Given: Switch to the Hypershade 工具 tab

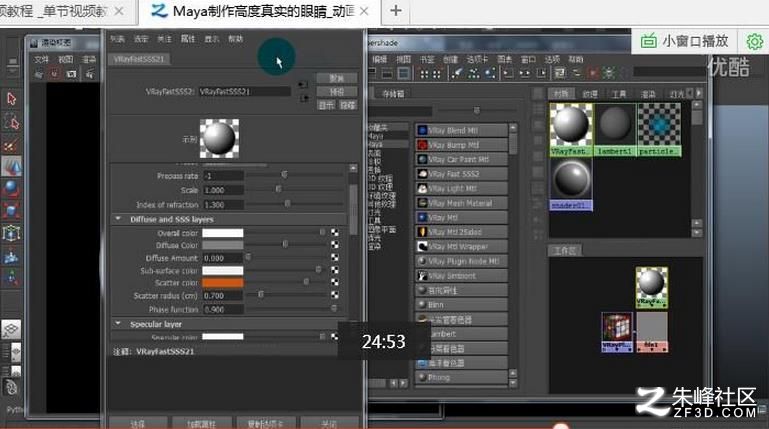Looking at the screenshot, I should 619,94.
